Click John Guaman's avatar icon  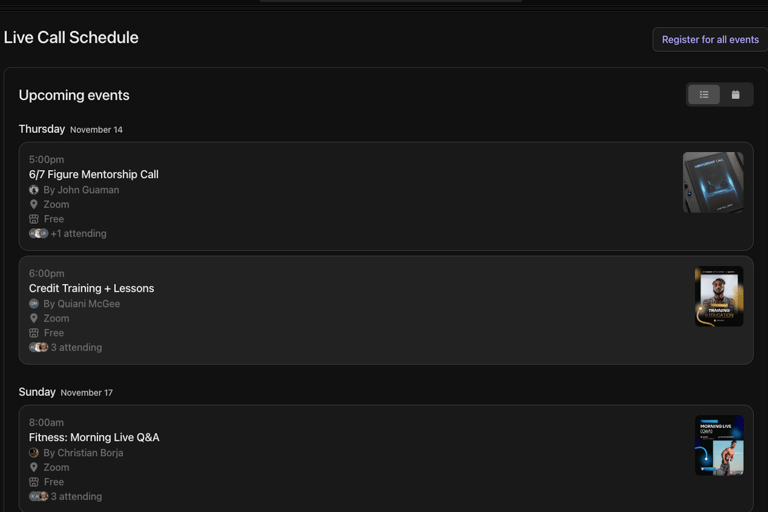click(x=34, y=190)
